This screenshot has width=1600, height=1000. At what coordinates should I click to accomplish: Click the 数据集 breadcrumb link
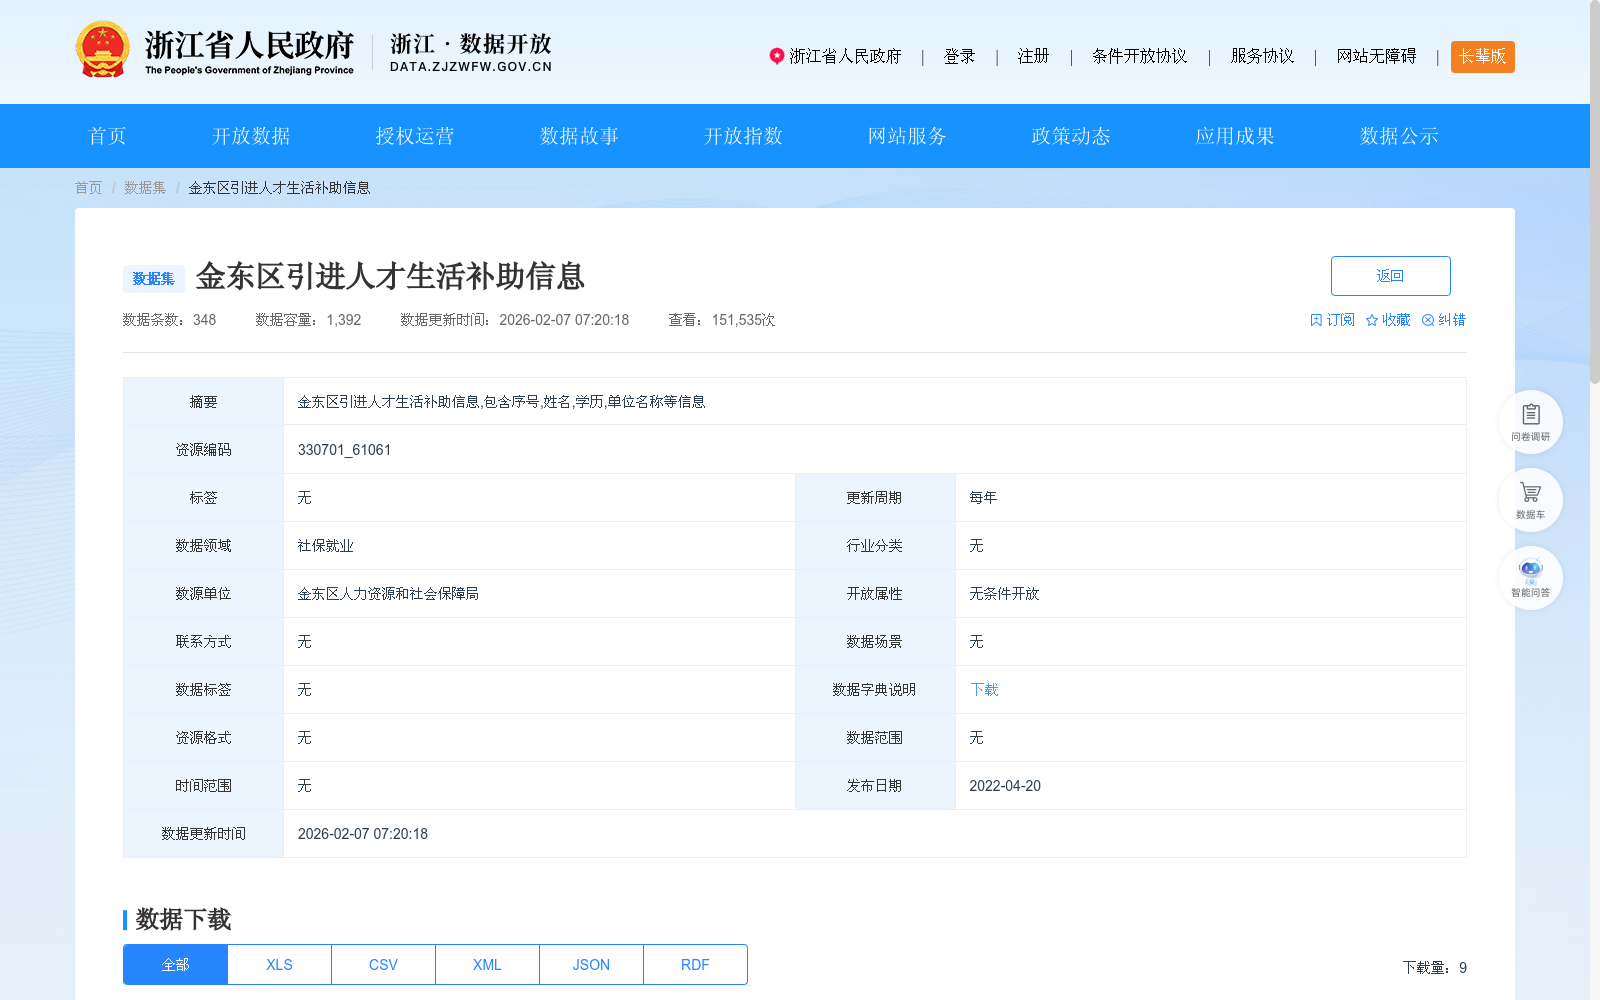click(145, 188)
